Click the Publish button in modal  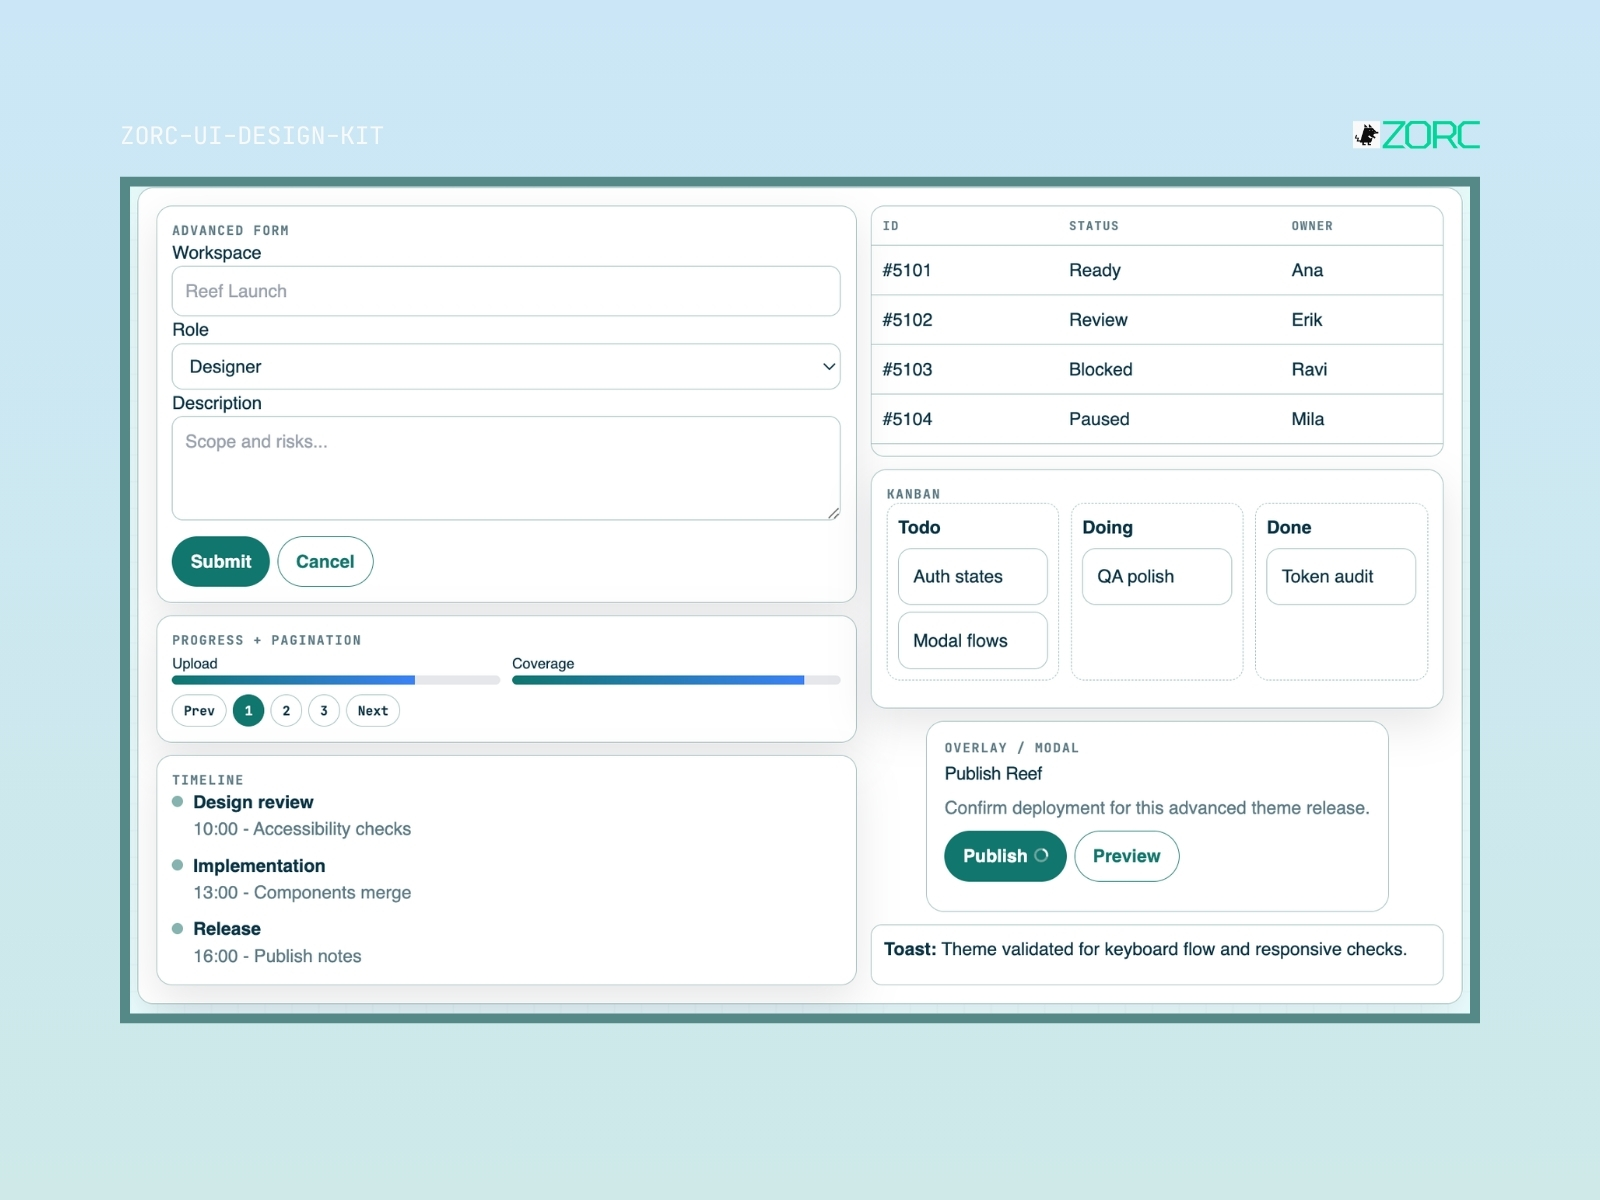(1005, 856)
